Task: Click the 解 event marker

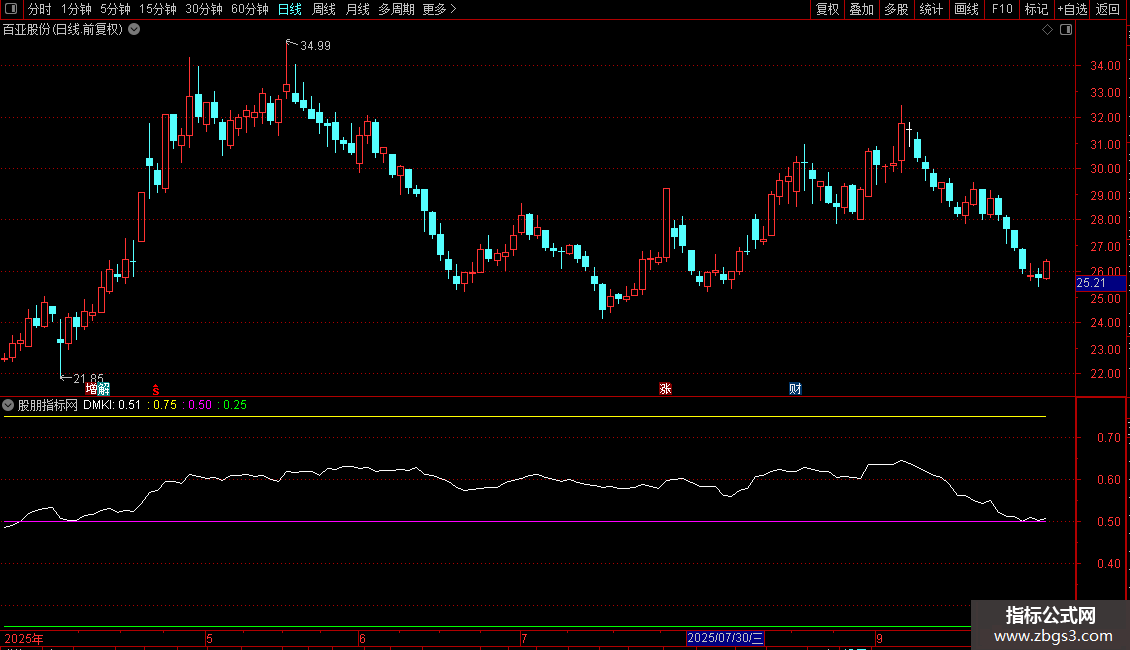Action: point(104,389)
